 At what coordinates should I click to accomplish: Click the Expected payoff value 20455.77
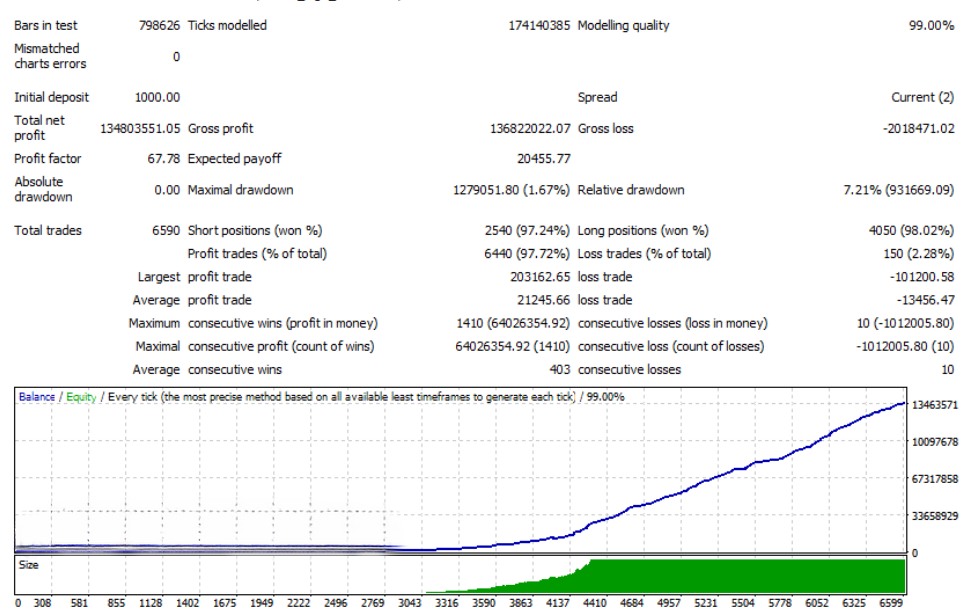tap(543, 159)
